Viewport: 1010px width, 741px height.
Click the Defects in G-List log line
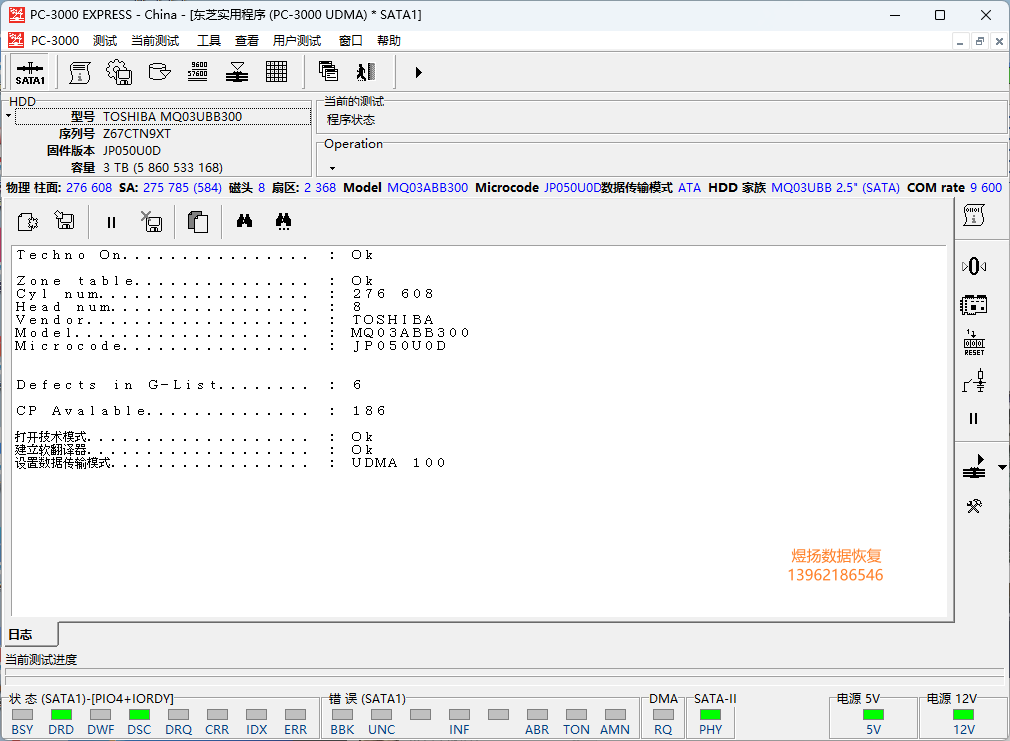[189, 385]
